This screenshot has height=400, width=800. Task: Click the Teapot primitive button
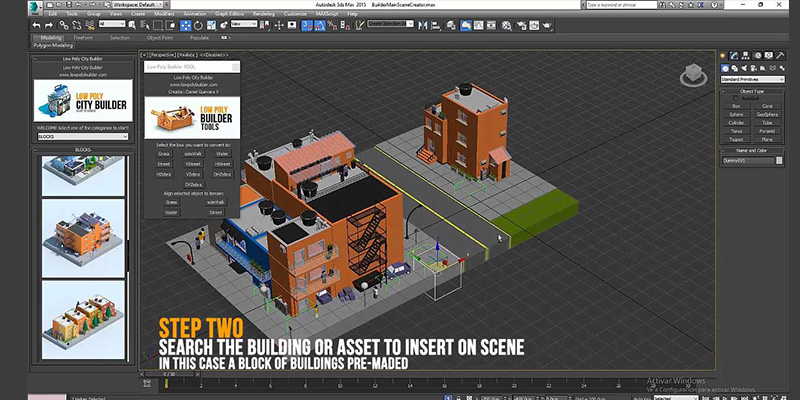point(736,139)
